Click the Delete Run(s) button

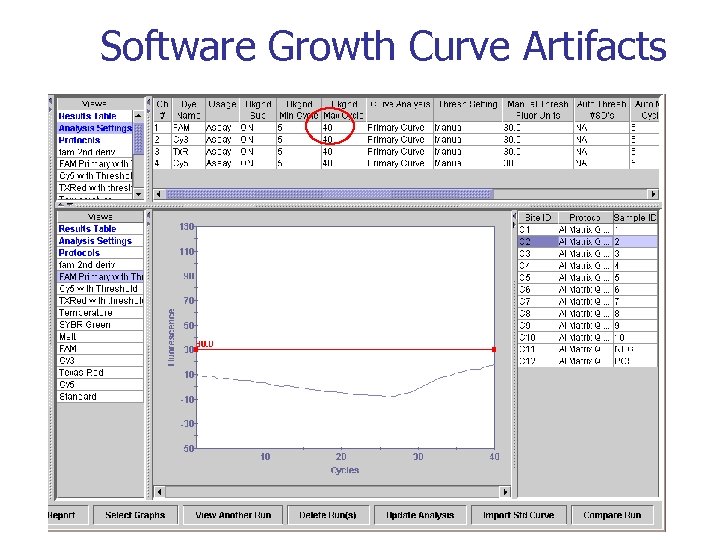pos(328,515)
